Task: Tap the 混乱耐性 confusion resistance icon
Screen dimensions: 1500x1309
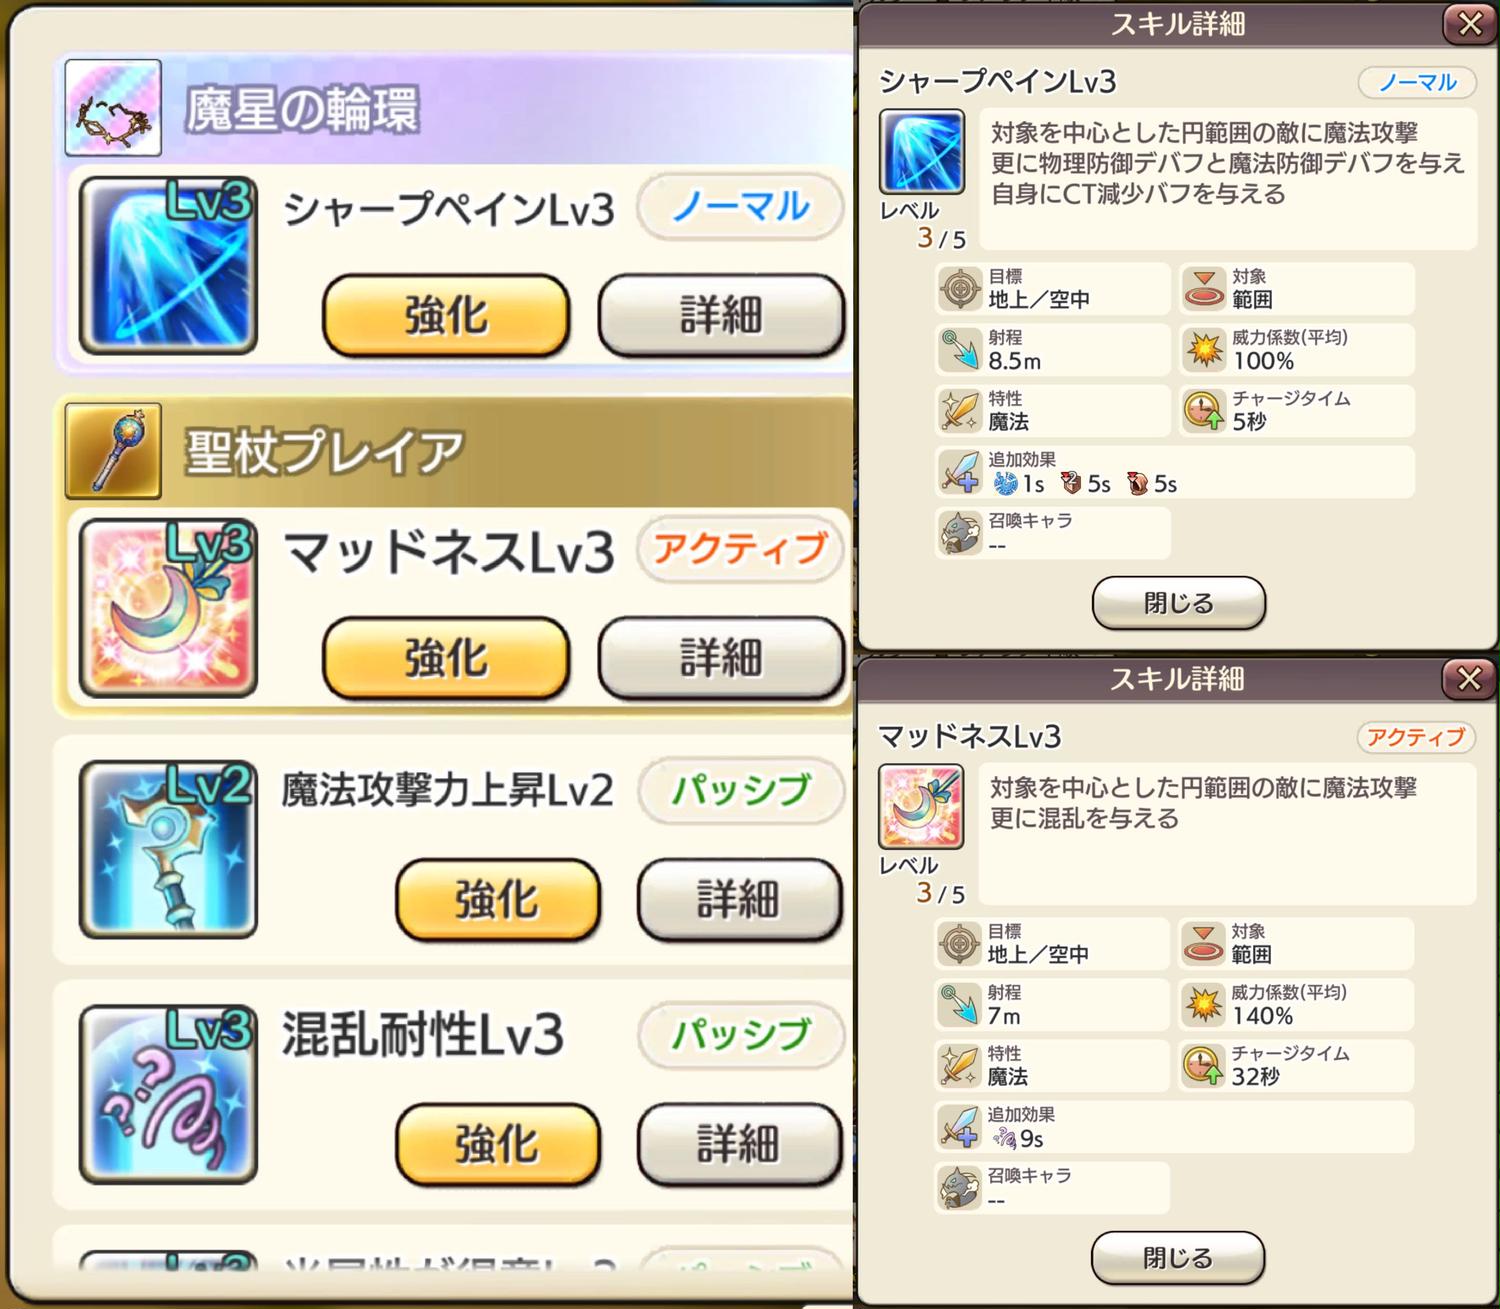Action: pyautogui.click(x=168, y=1095)
